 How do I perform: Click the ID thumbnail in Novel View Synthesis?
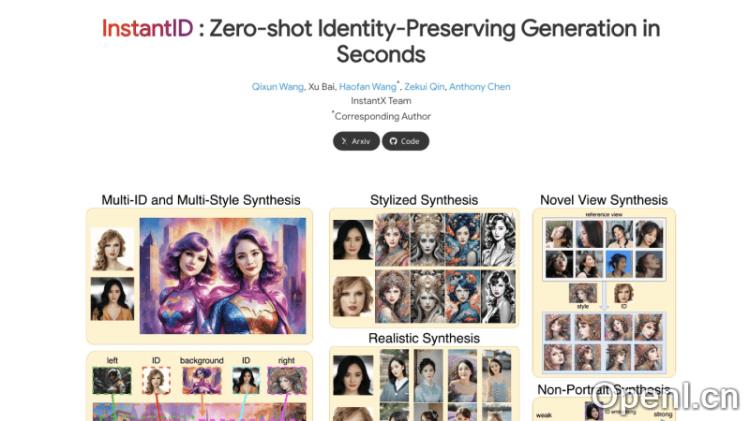[x=624, y=293]
